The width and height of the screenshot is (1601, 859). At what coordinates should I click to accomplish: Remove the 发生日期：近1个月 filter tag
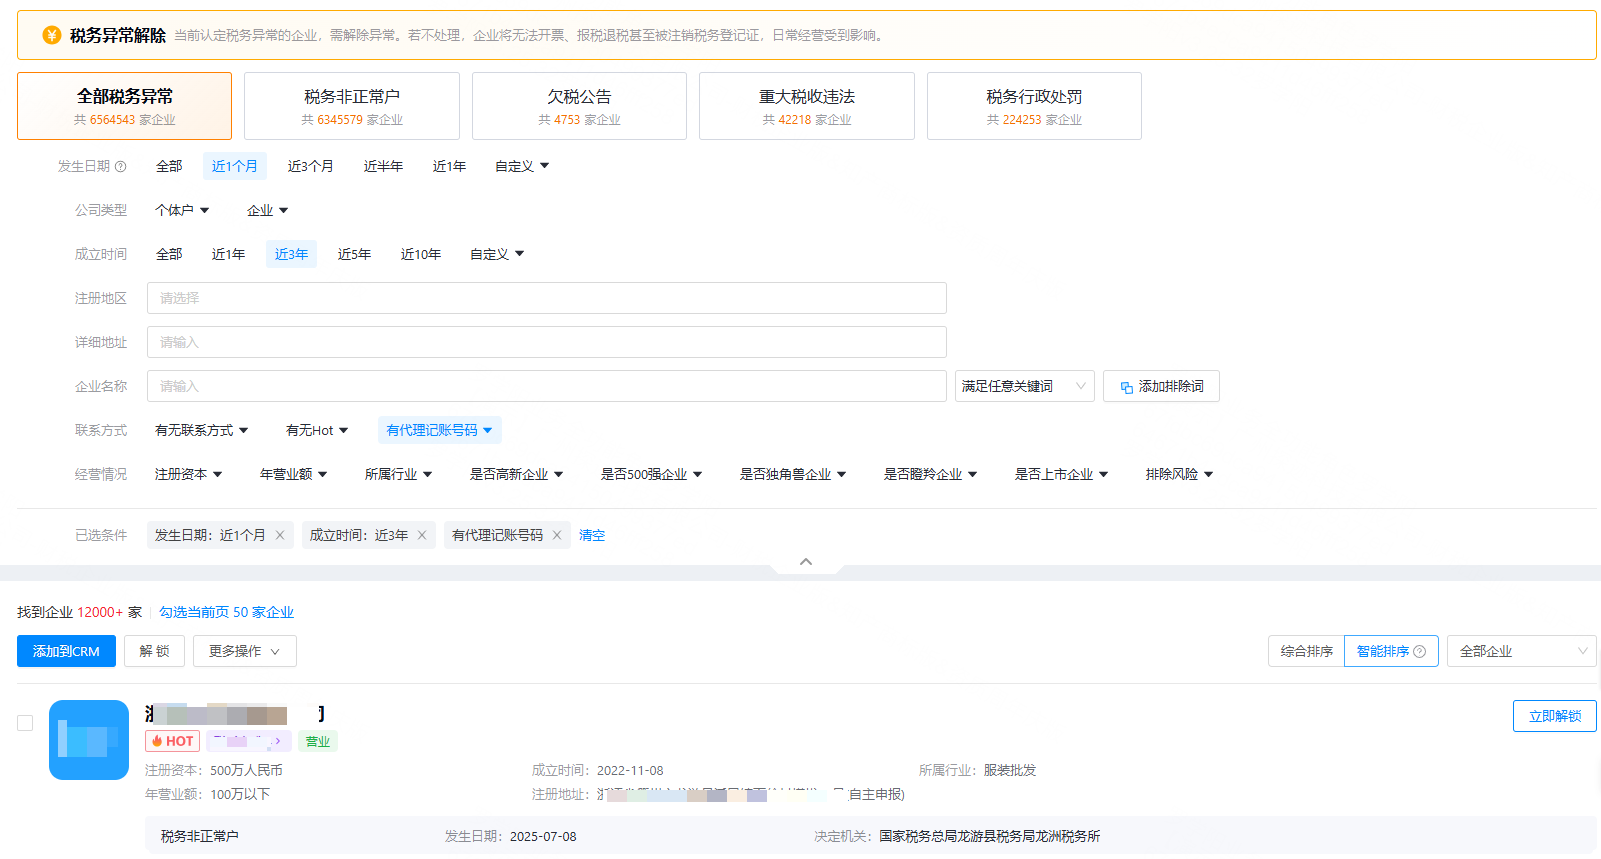(x=280, y=536)
